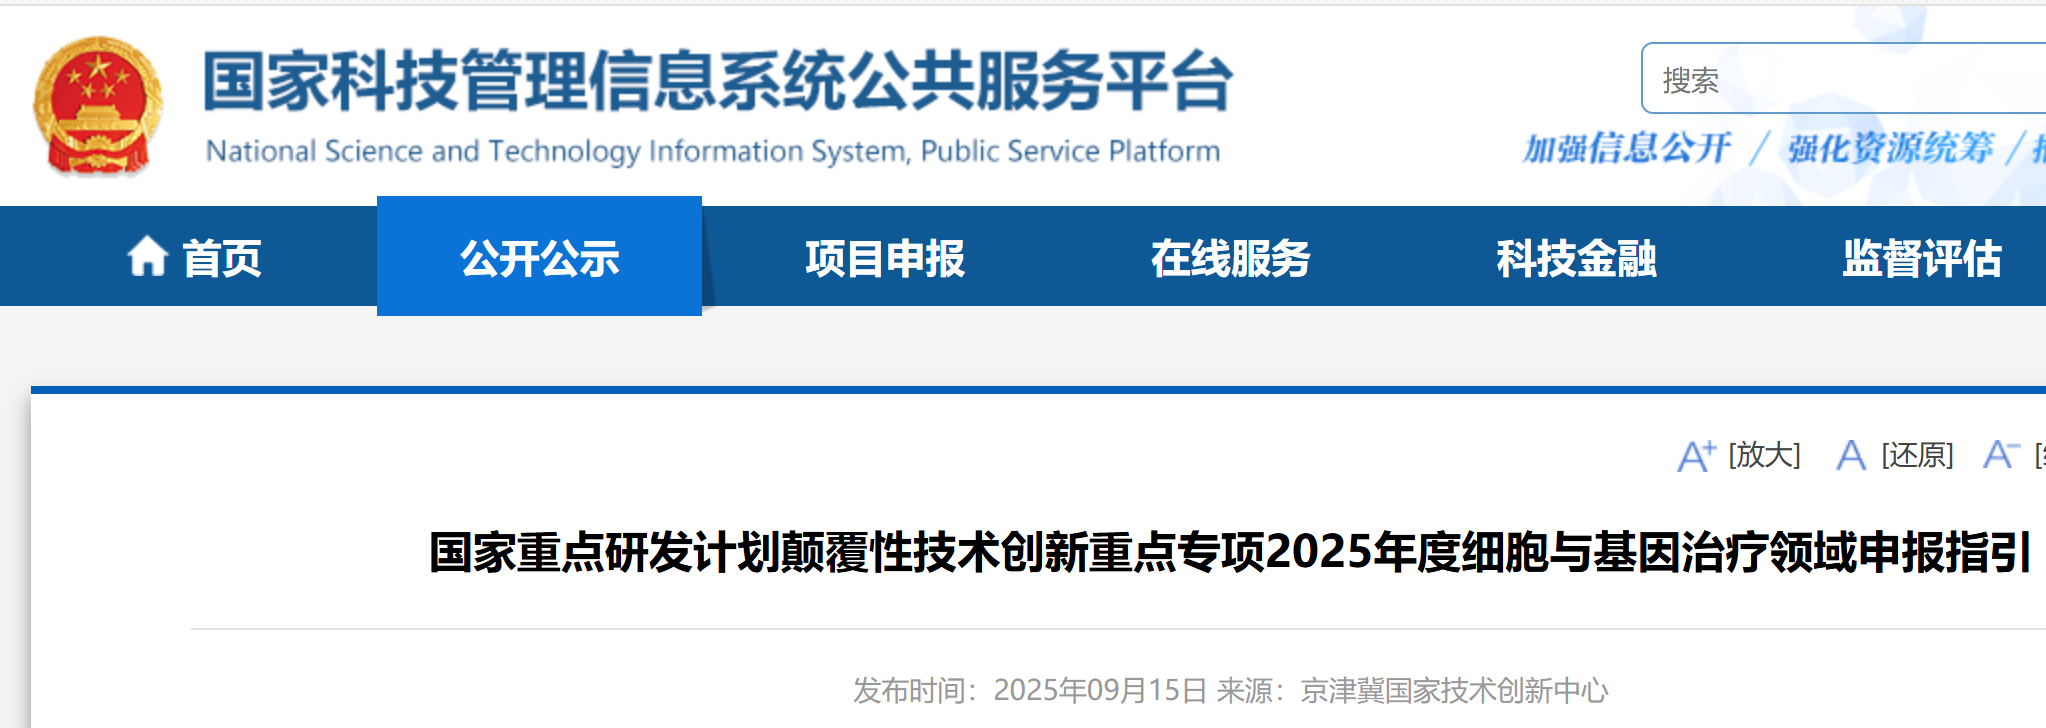The height and width of the screenshot is (728, 2046).
Task: Go to 在线服务 in the navigation bar
Action: click(x=1230, y=258)
